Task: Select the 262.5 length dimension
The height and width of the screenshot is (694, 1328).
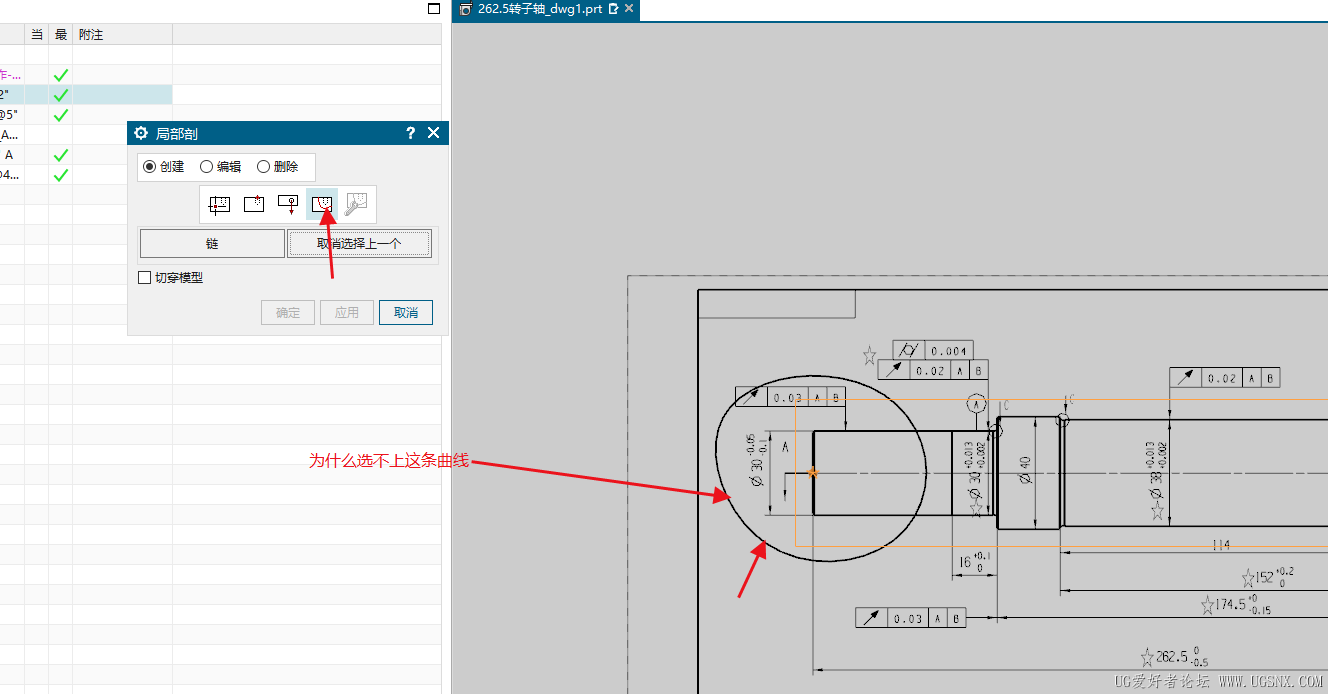Action: tap(1182, 657)
